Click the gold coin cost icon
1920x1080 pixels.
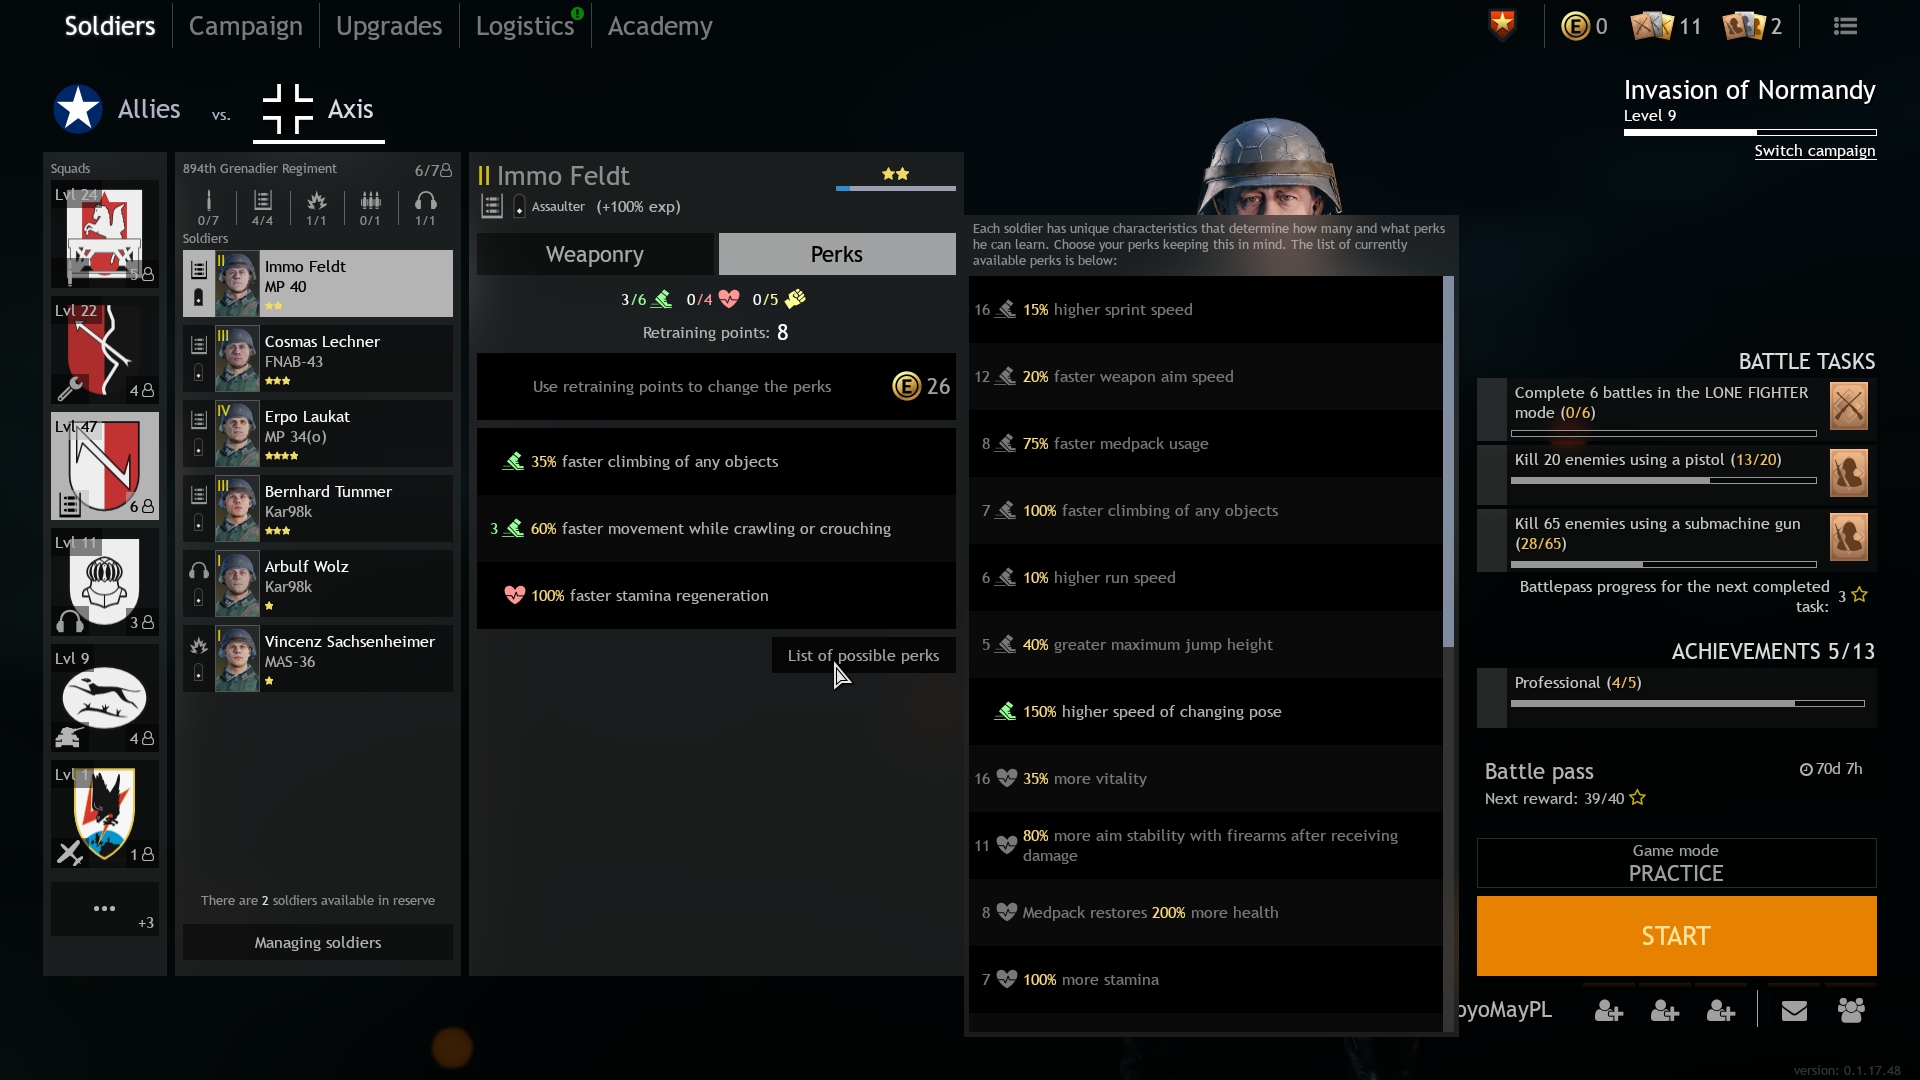tap(906, 386)
